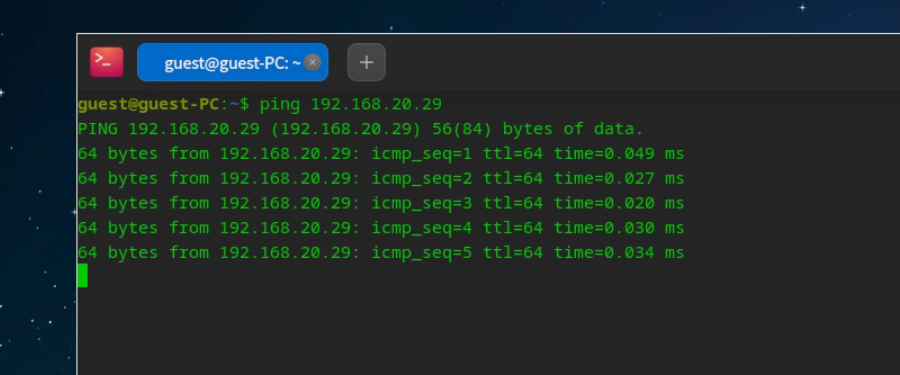Click the icmp_seq=4 reply line
This screenshot has height=375, width=900.
(x=381, y=228)
